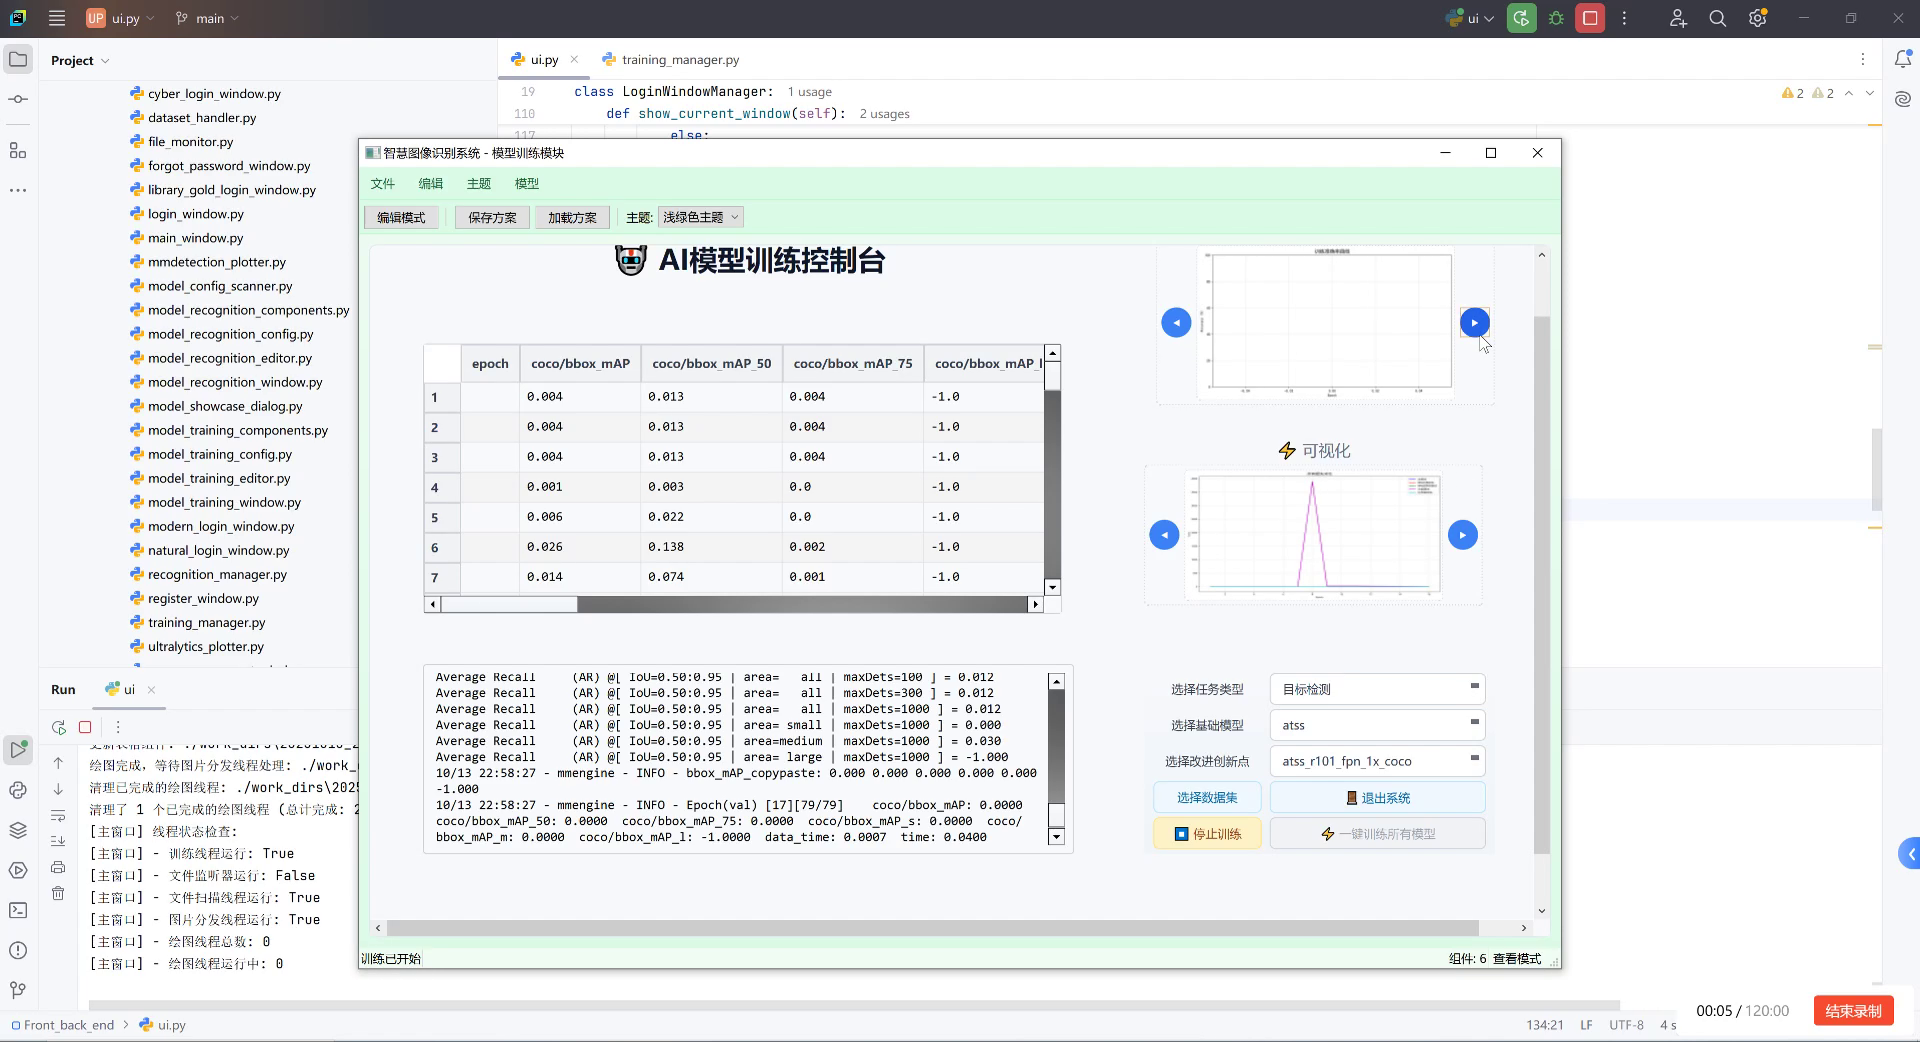Click results table horizontal scrollbar thumb

[x=510, y=604]
